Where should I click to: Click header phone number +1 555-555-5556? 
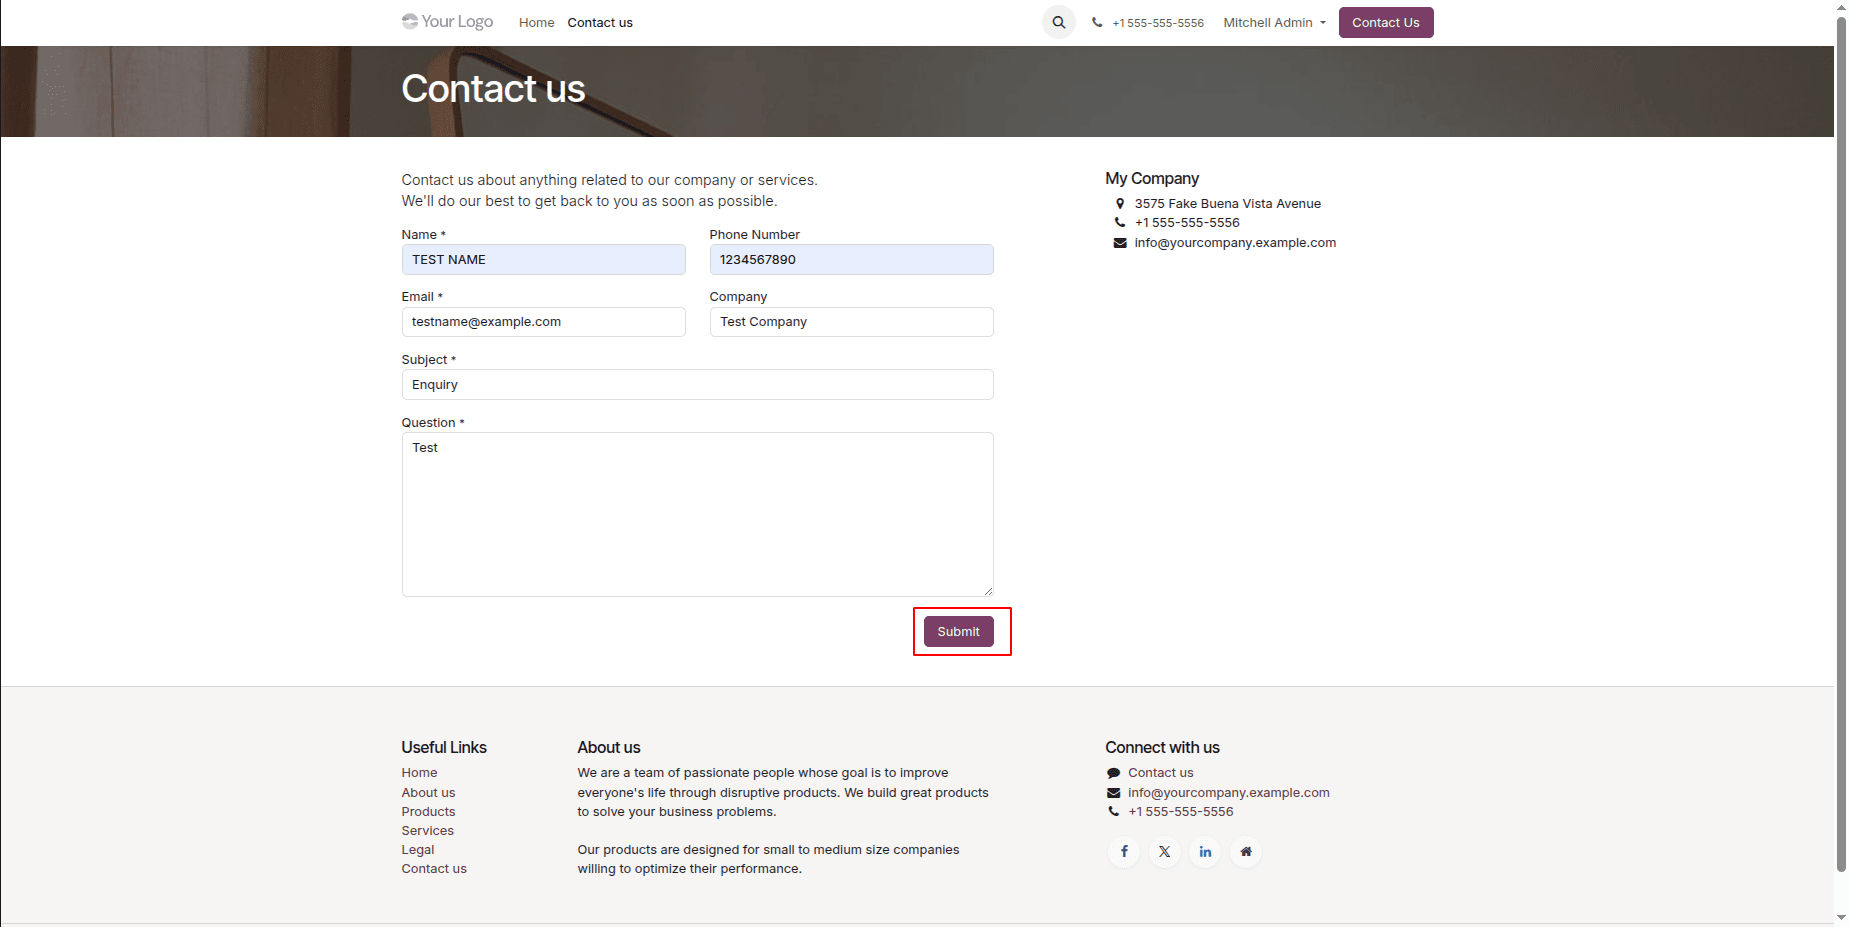tap(1157, 23)
